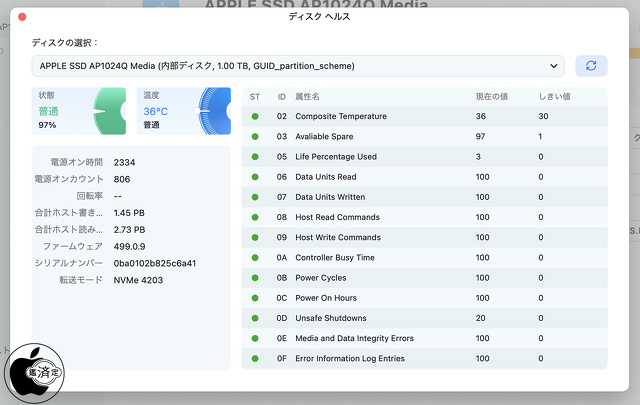The image size is (640, 405).
Task: Click green status dot for Avaliable Spare
Action: (255, 136)
